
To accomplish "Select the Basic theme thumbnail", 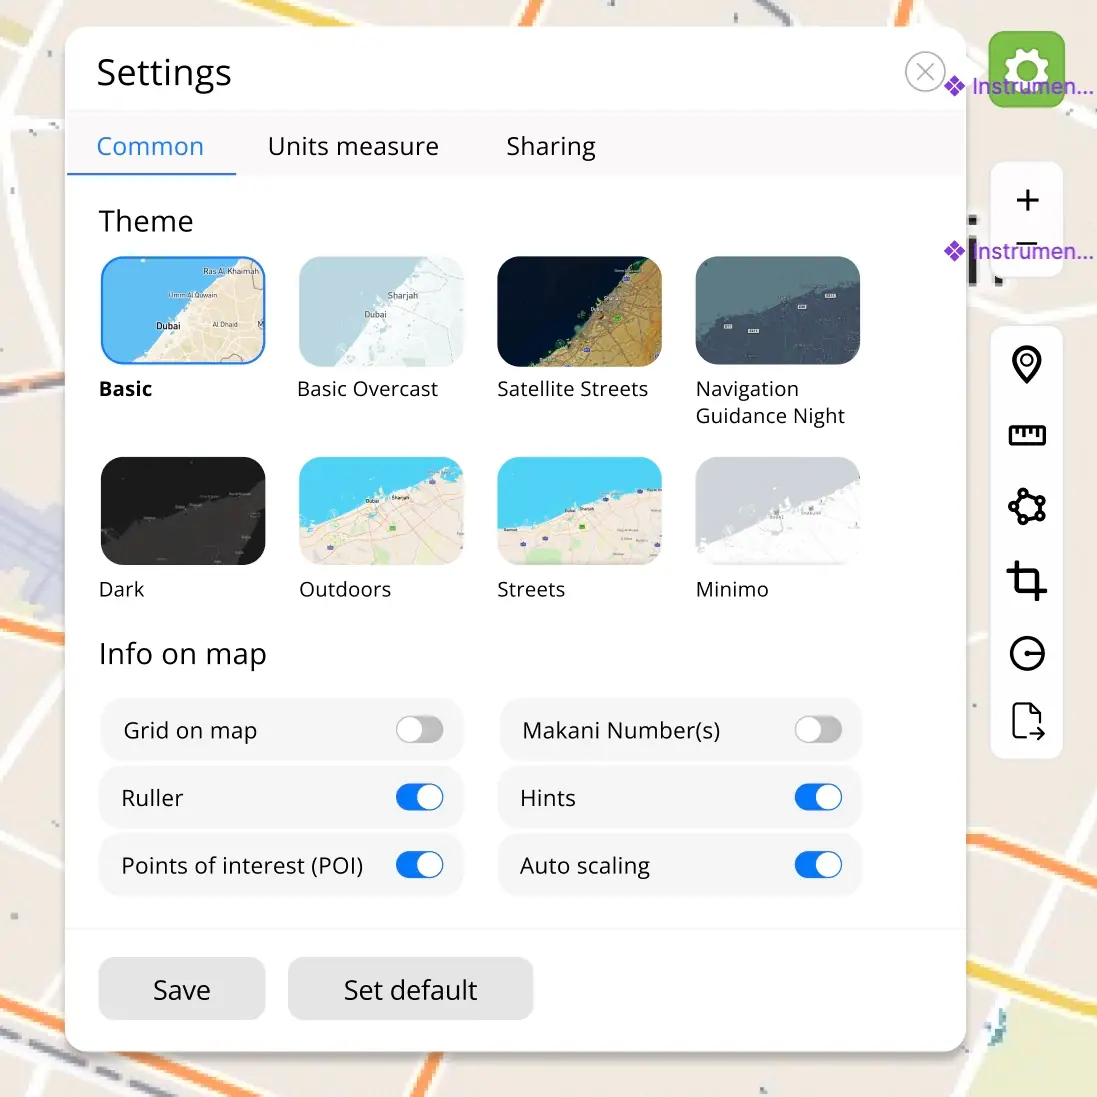I will (183, 311).
